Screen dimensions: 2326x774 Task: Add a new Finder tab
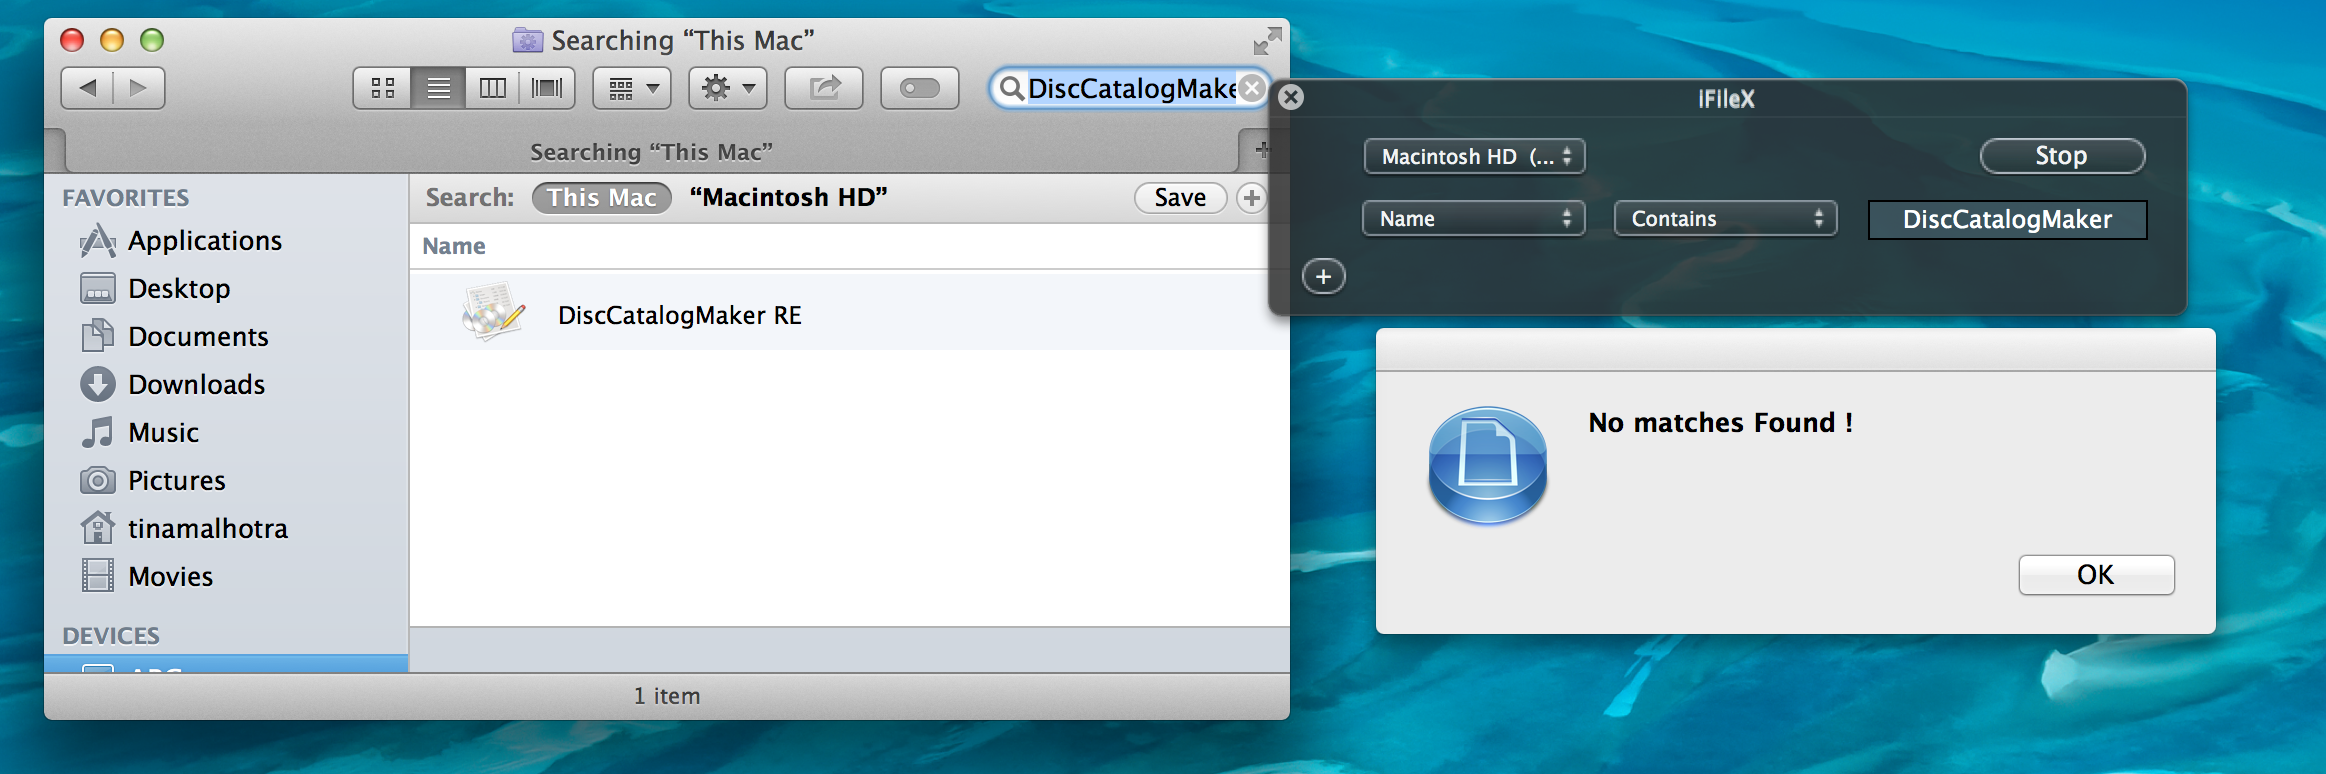(1262, 150)
